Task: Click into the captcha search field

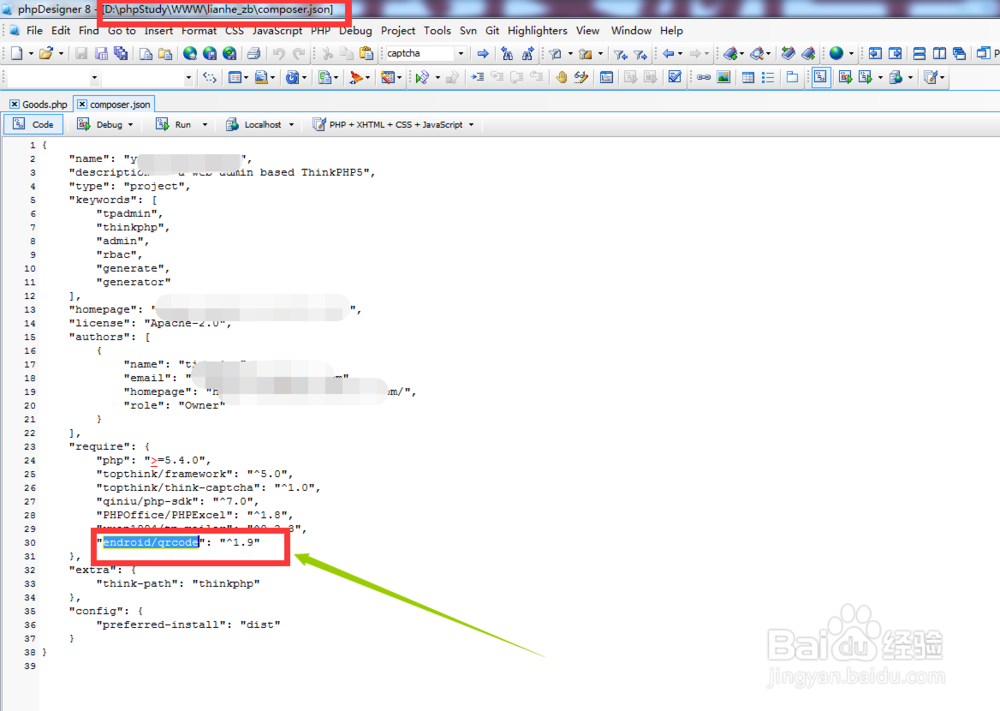Action: point(420,54)
